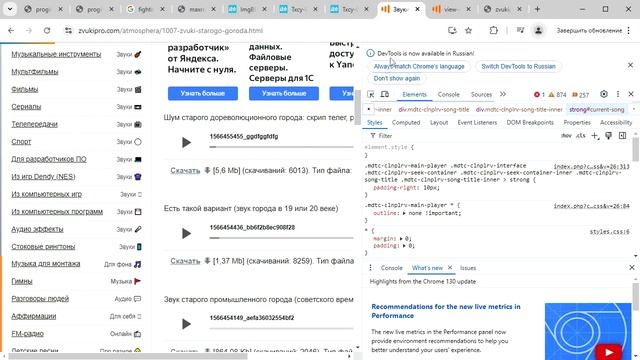Open the drawer three-dot menu
Image resolution: width=640 pixels, height=360 pixels.
(370, 268)
